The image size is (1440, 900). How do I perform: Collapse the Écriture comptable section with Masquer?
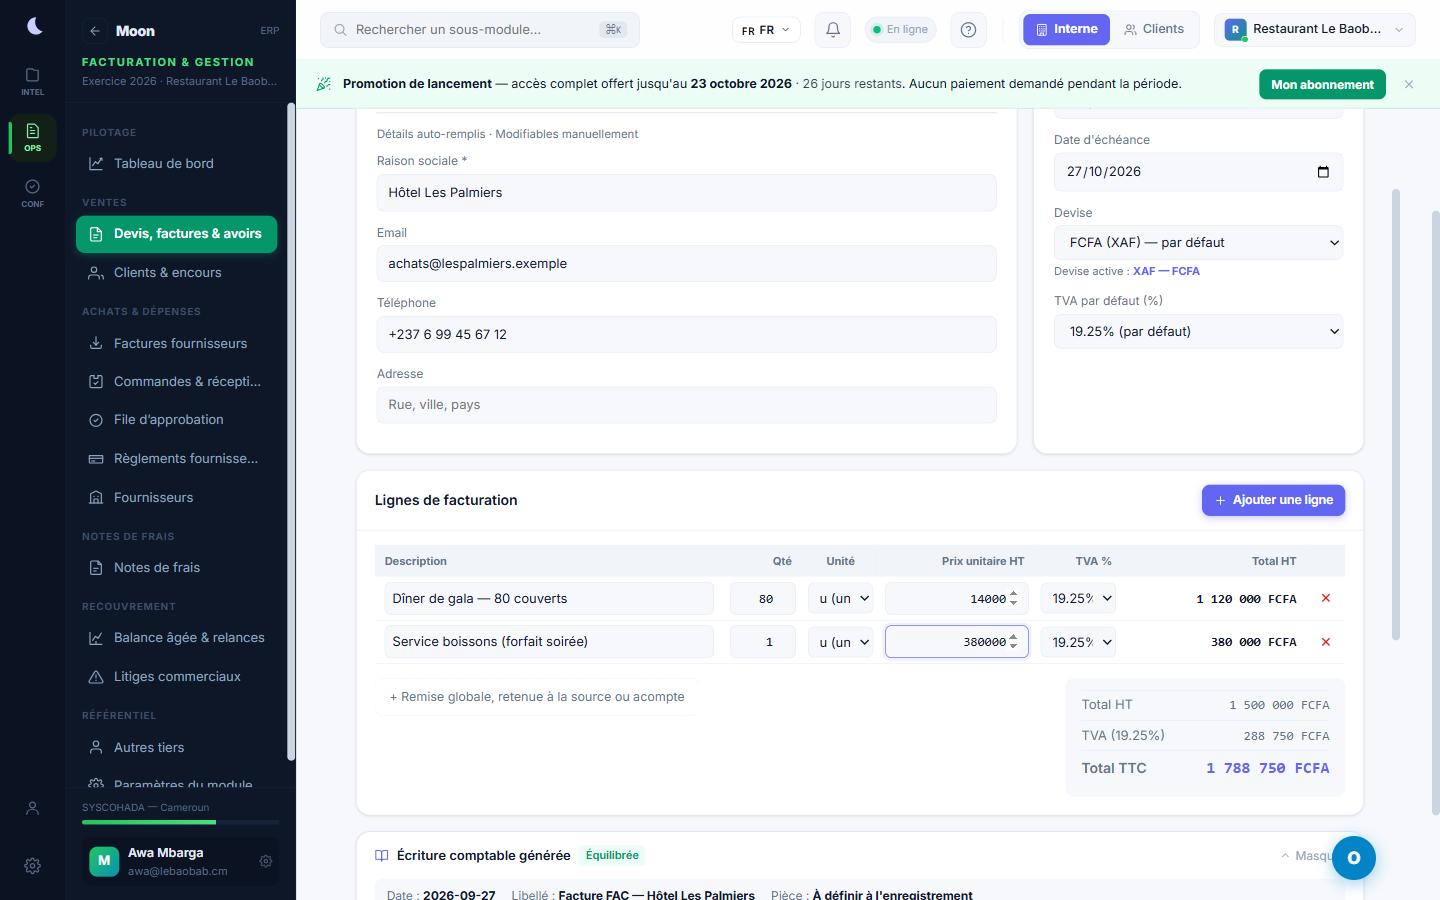1307,856
